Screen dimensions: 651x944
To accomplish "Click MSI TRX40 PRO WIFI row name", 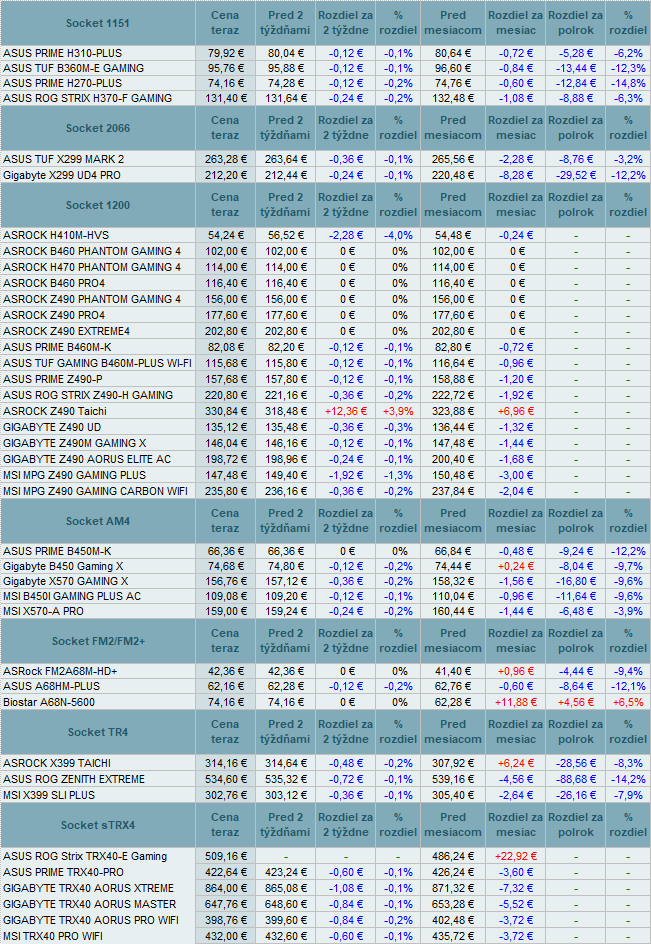I will (52, 936).
